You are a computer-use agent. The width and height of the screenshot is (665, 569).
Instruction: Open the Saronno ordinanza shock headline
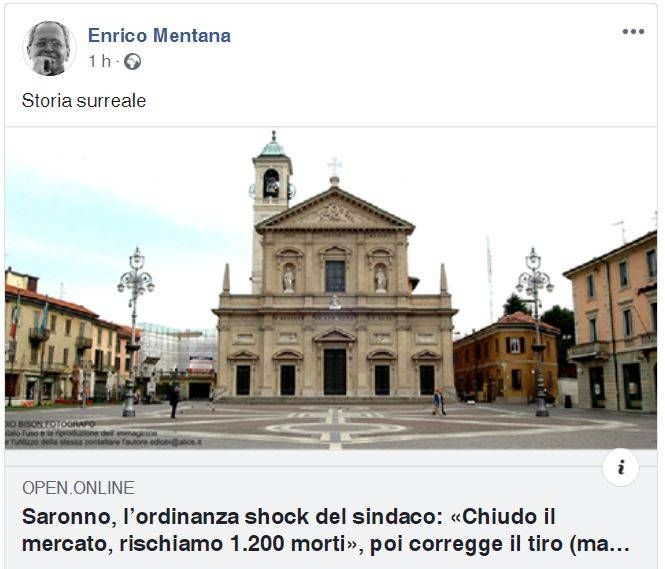coord(325,530)
